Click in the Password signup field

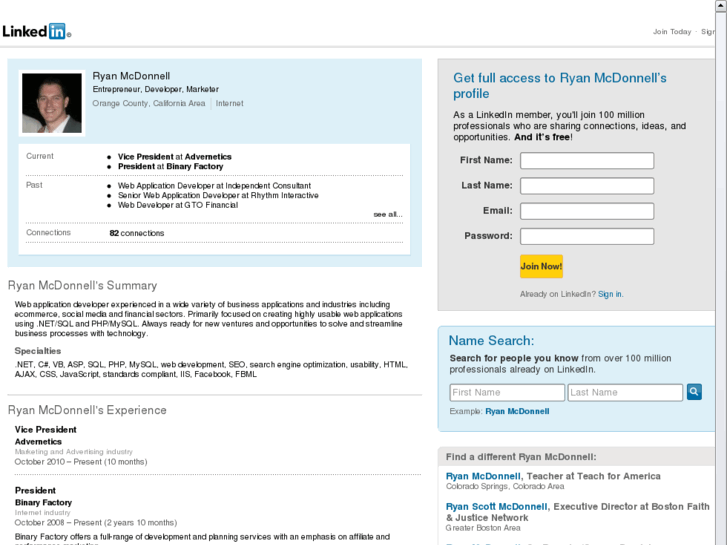coord(587,236)
